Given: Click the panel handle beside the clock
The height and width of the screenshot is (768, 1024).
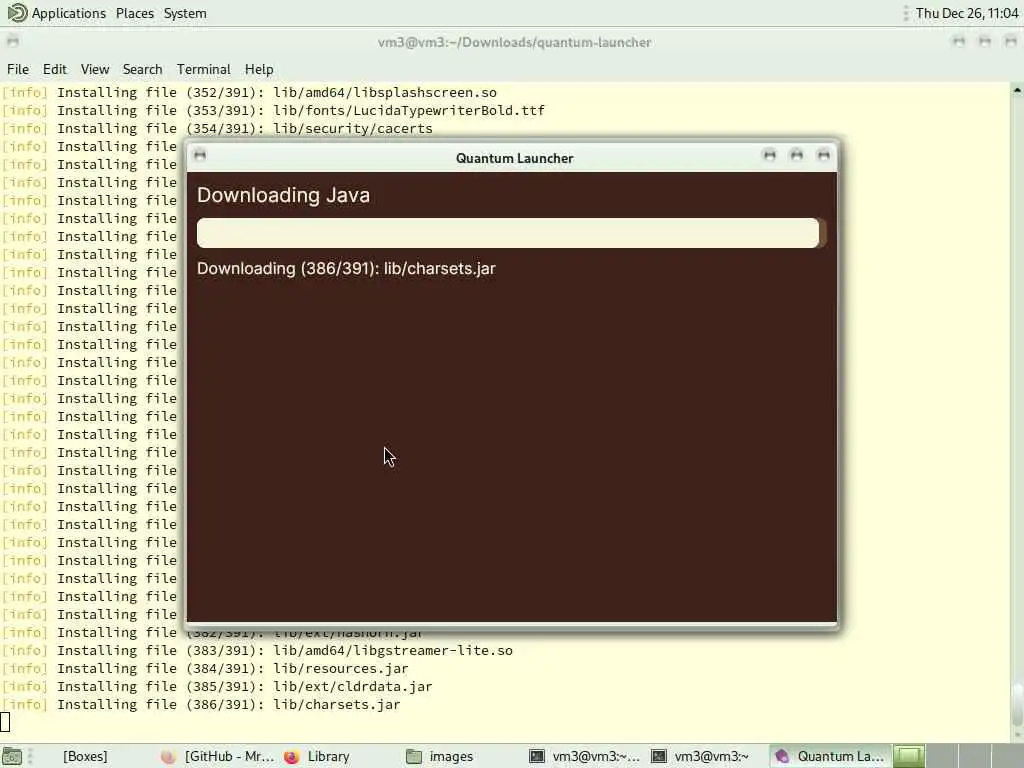Looking at the screenshot, I should [x=906, y=13].
